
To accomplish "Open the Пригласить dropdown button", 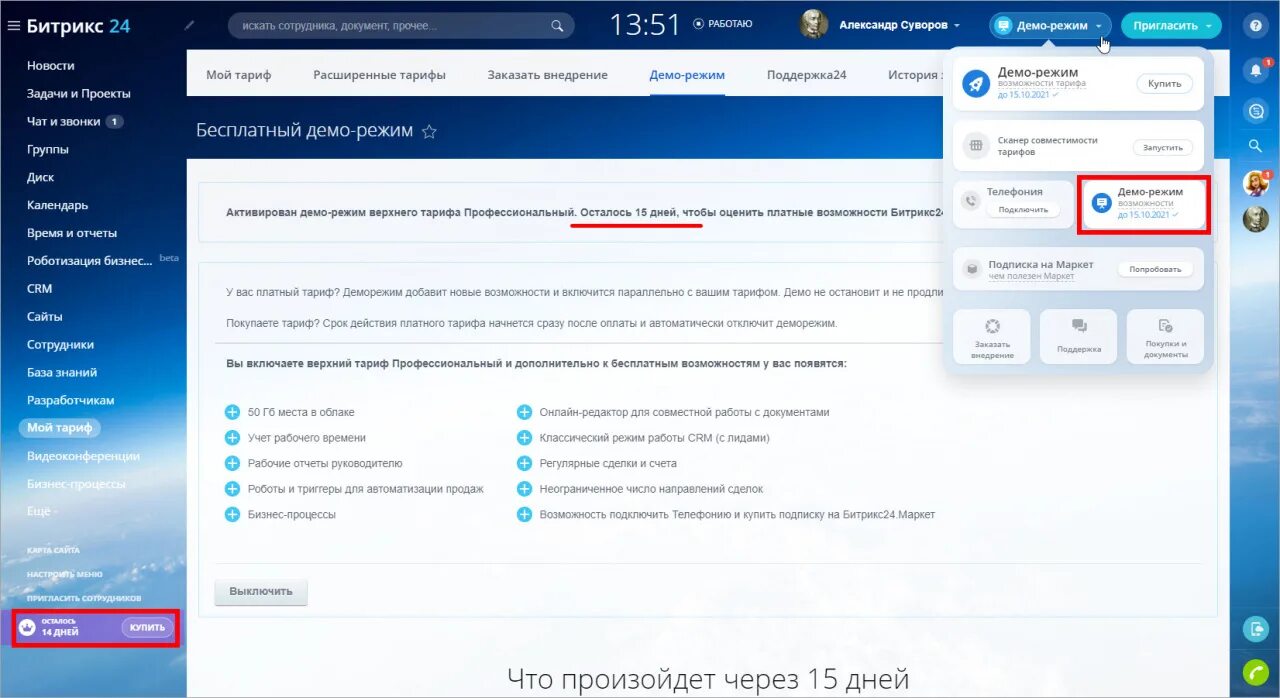I will point(1171,26).
